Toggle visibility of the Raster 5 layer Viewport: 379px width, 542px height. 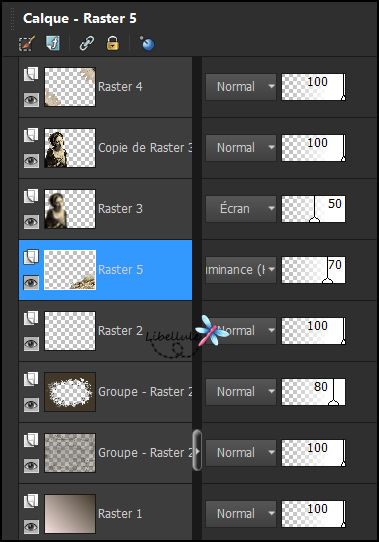point(31,283)
